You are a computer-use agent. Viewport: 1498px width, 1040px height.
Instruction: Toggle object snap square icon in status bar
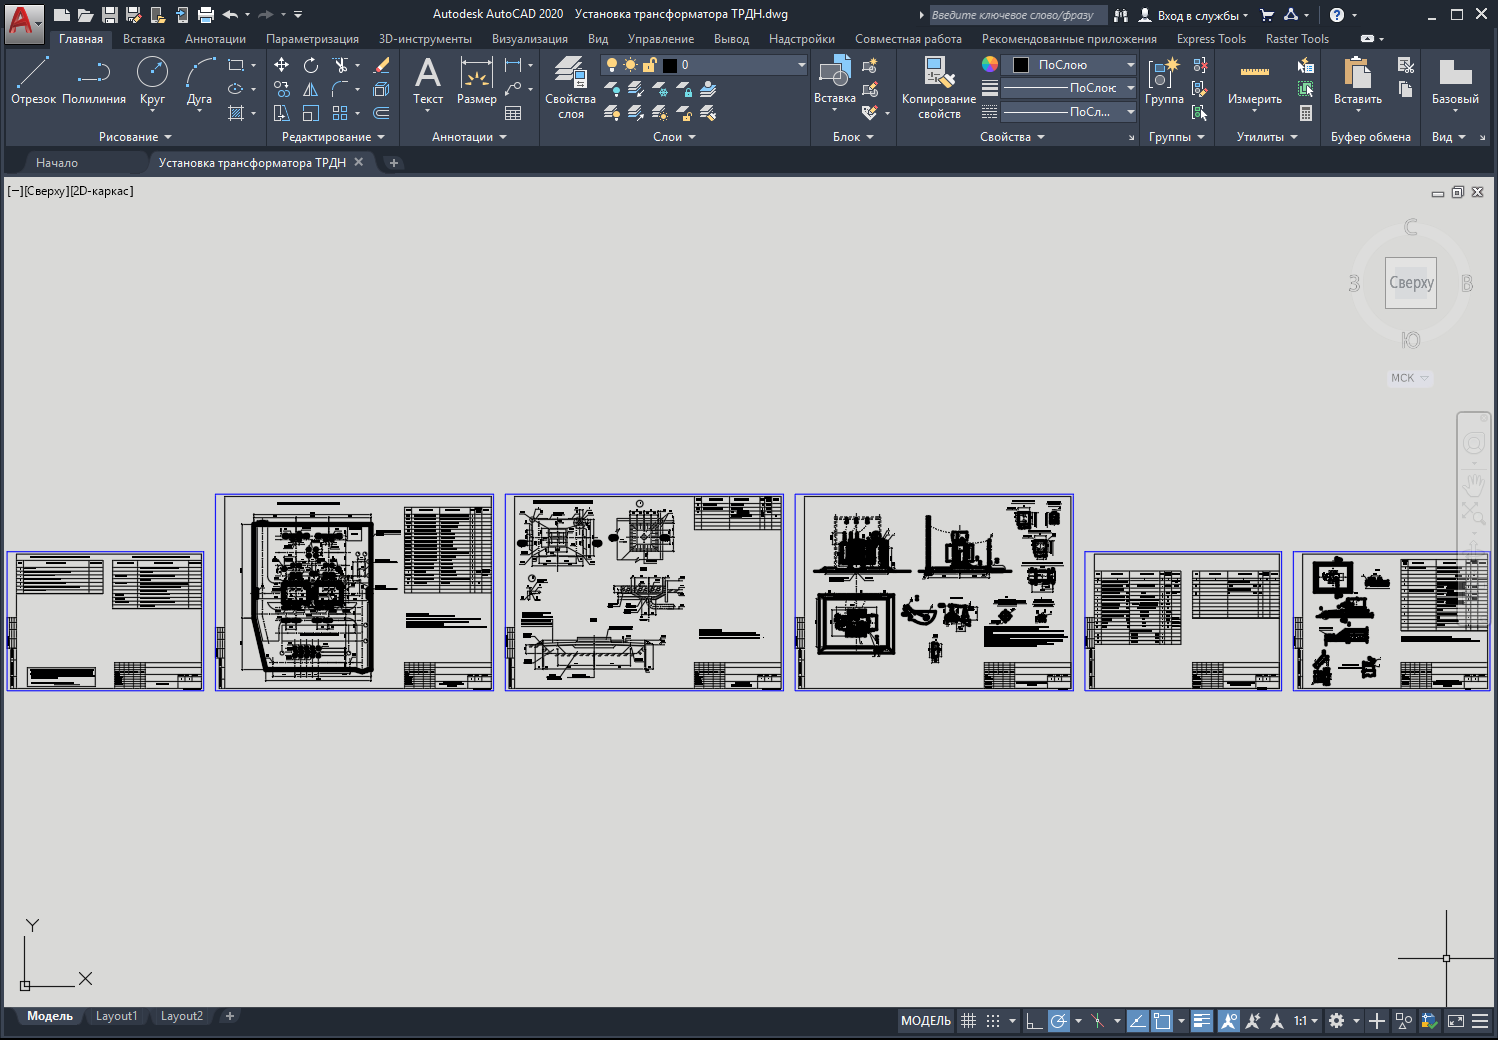click(x=1162, y=1021)
